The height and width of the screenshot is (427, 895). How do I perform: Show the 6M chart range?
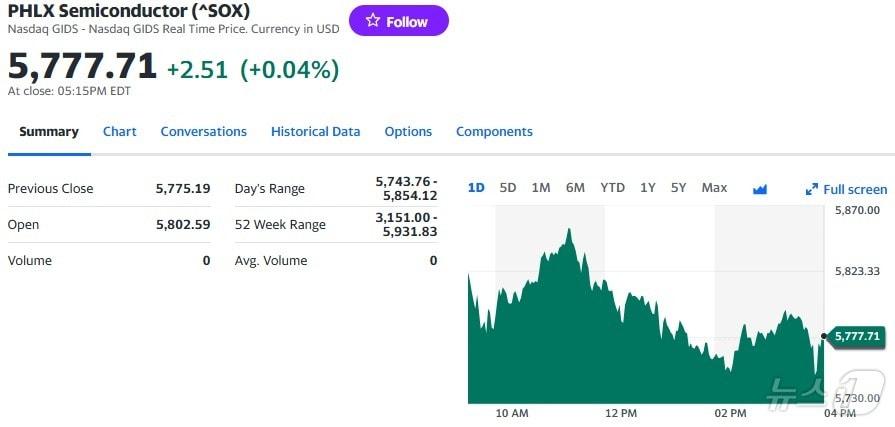(x=575, y=188)
